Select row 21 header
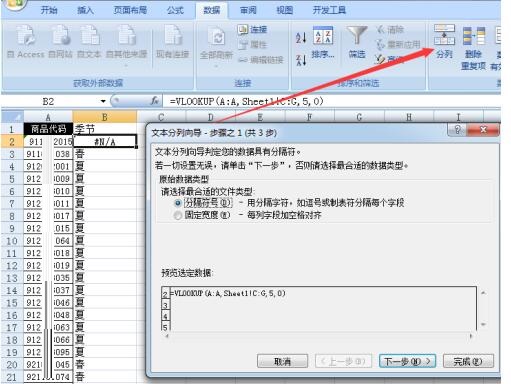Viewport: 511px width, 384px height. [x=12, y=377]
